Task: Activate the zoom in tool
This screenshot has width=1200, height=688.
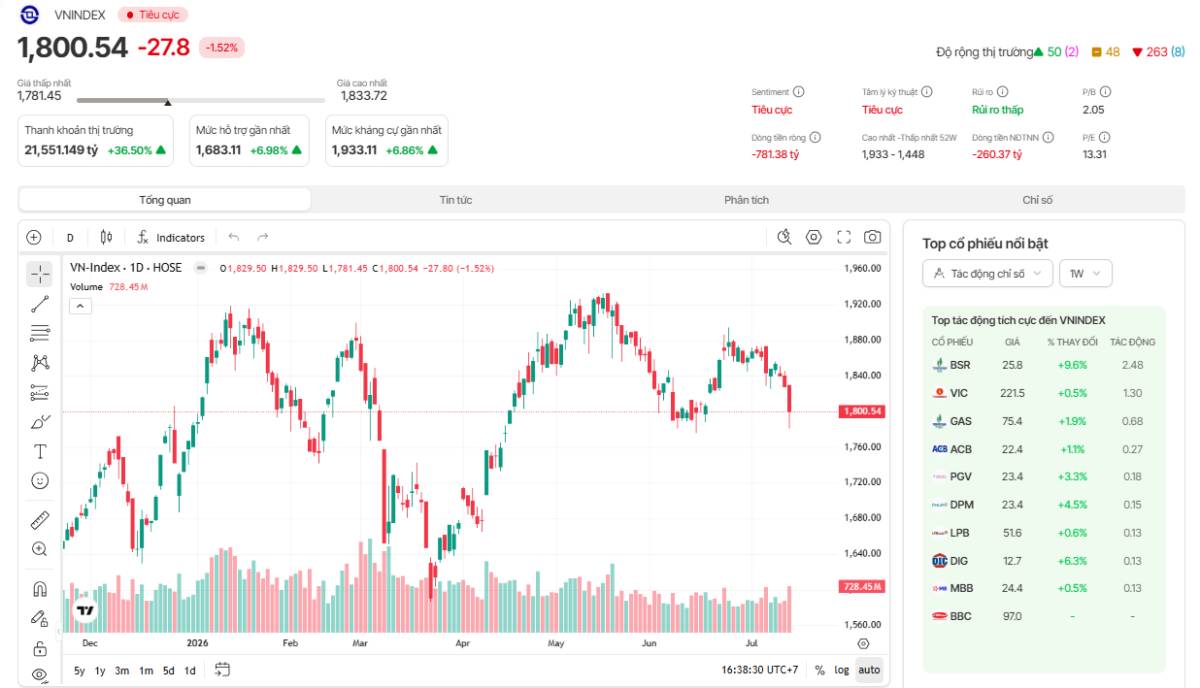Action: [40, 549]
